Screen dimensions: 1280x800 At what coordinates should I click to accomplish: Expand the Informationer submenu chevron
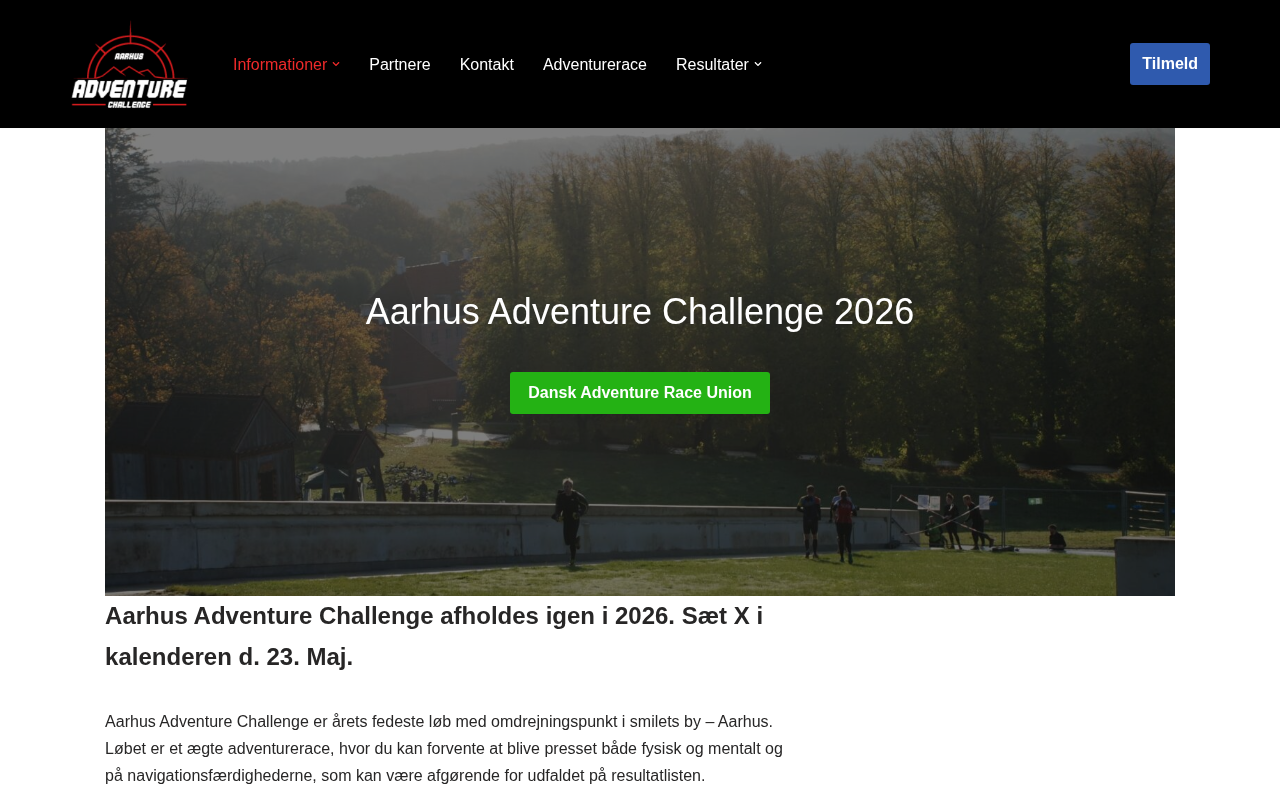(336, 64)
